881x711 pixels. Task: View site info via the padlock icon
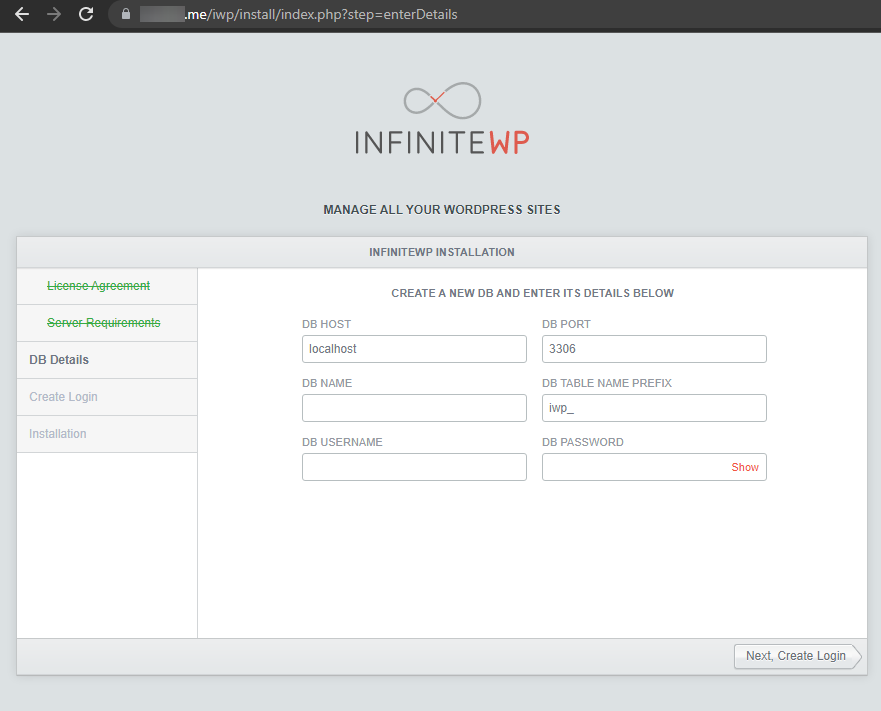point(126,14)
